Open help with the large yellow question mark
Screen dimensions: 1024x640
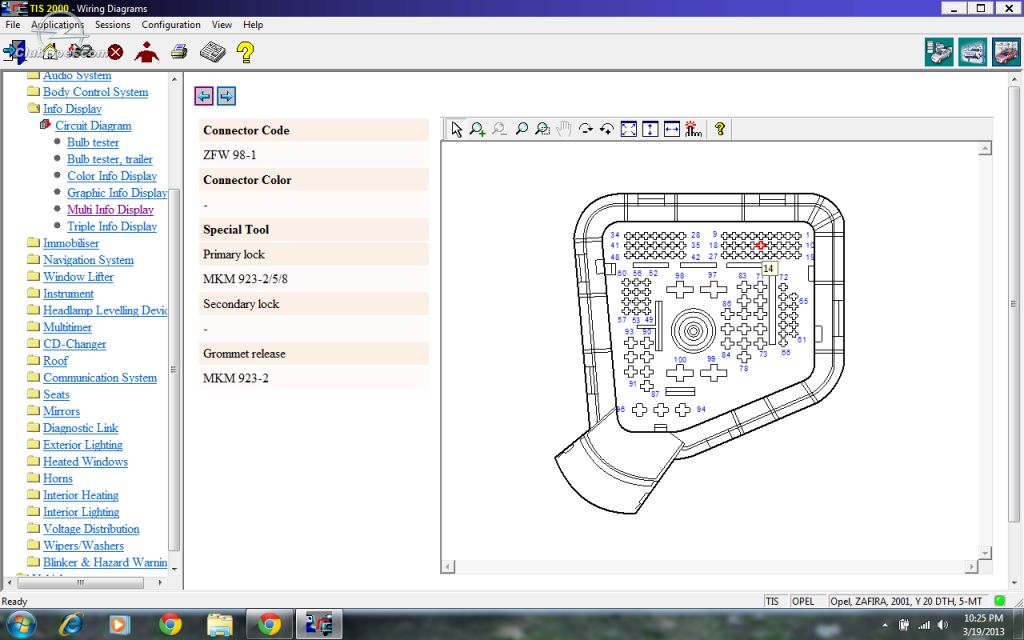click(246, 52)
